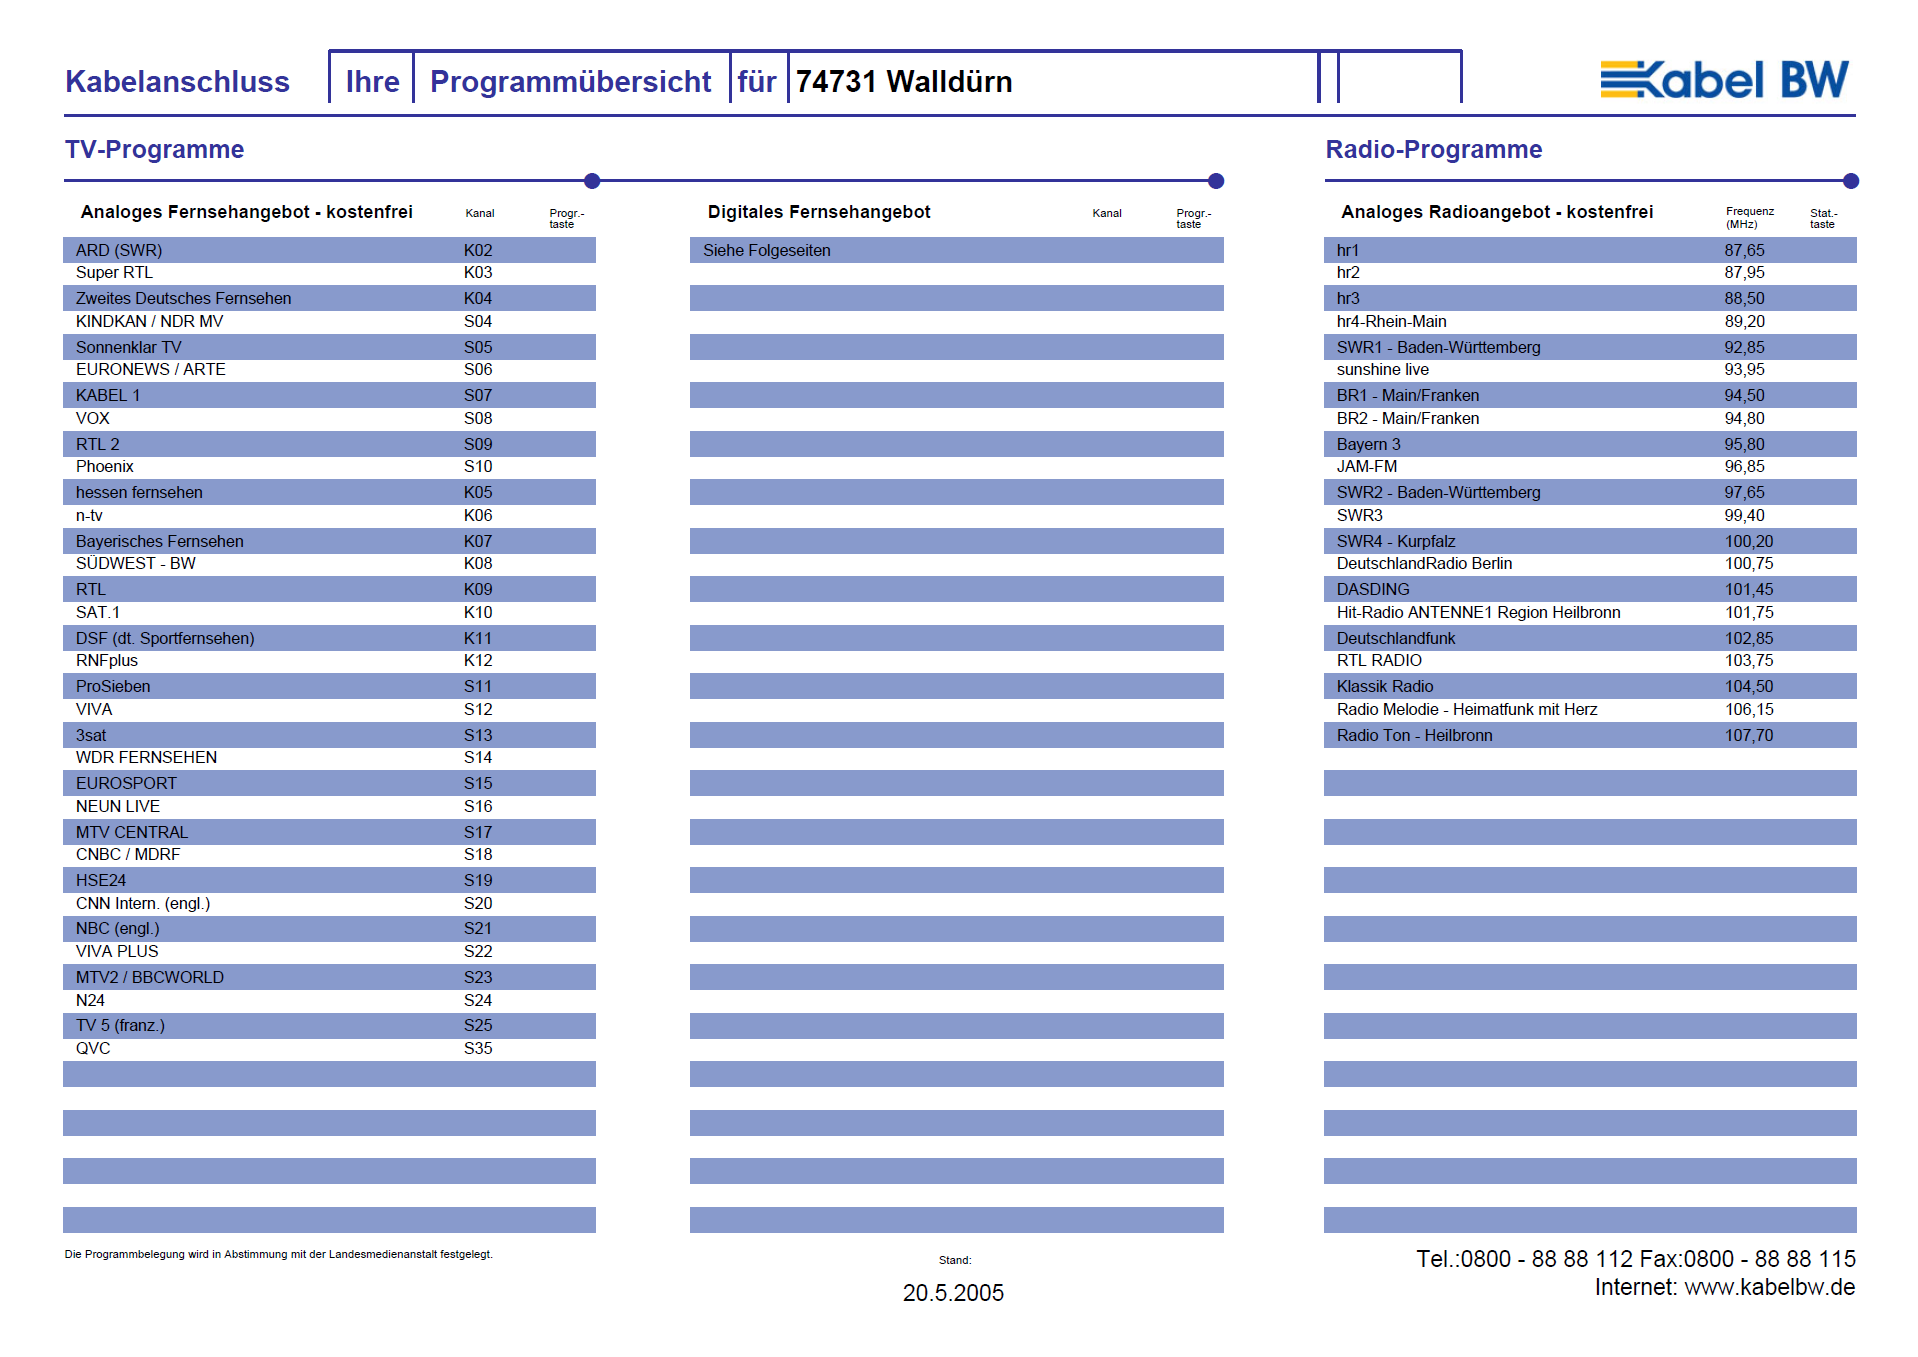Click the Siehe Folgeseiten entry
1918x1357 pixels.
coord(766,250)
